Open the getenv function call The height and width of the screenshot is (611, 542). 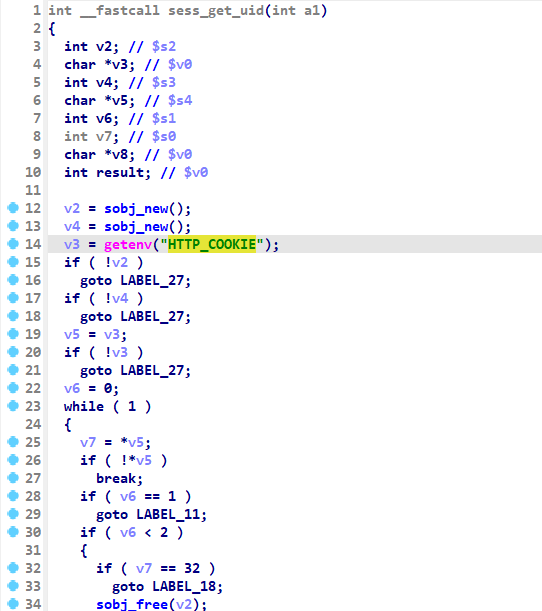128,245
